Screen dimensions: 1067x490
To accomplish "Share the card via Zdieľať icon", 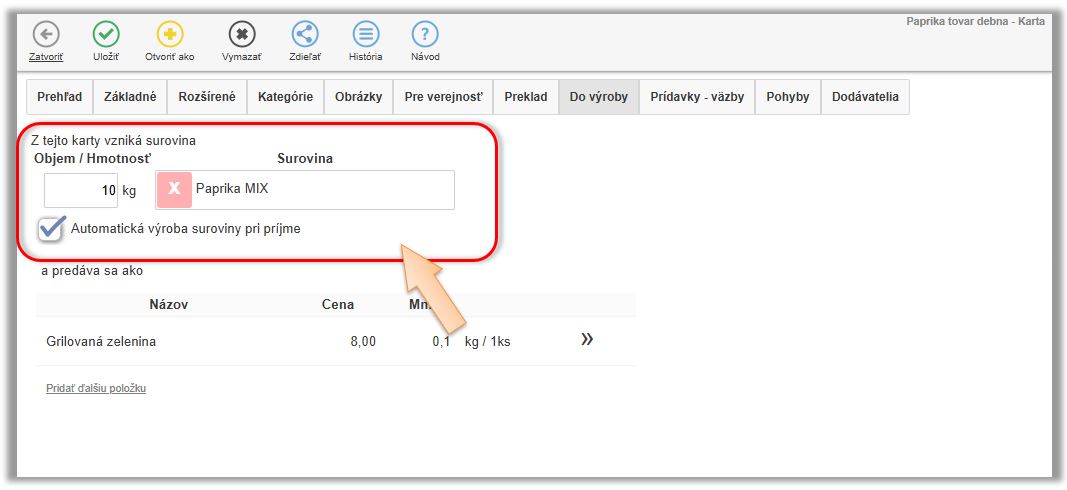I will 305,35.
